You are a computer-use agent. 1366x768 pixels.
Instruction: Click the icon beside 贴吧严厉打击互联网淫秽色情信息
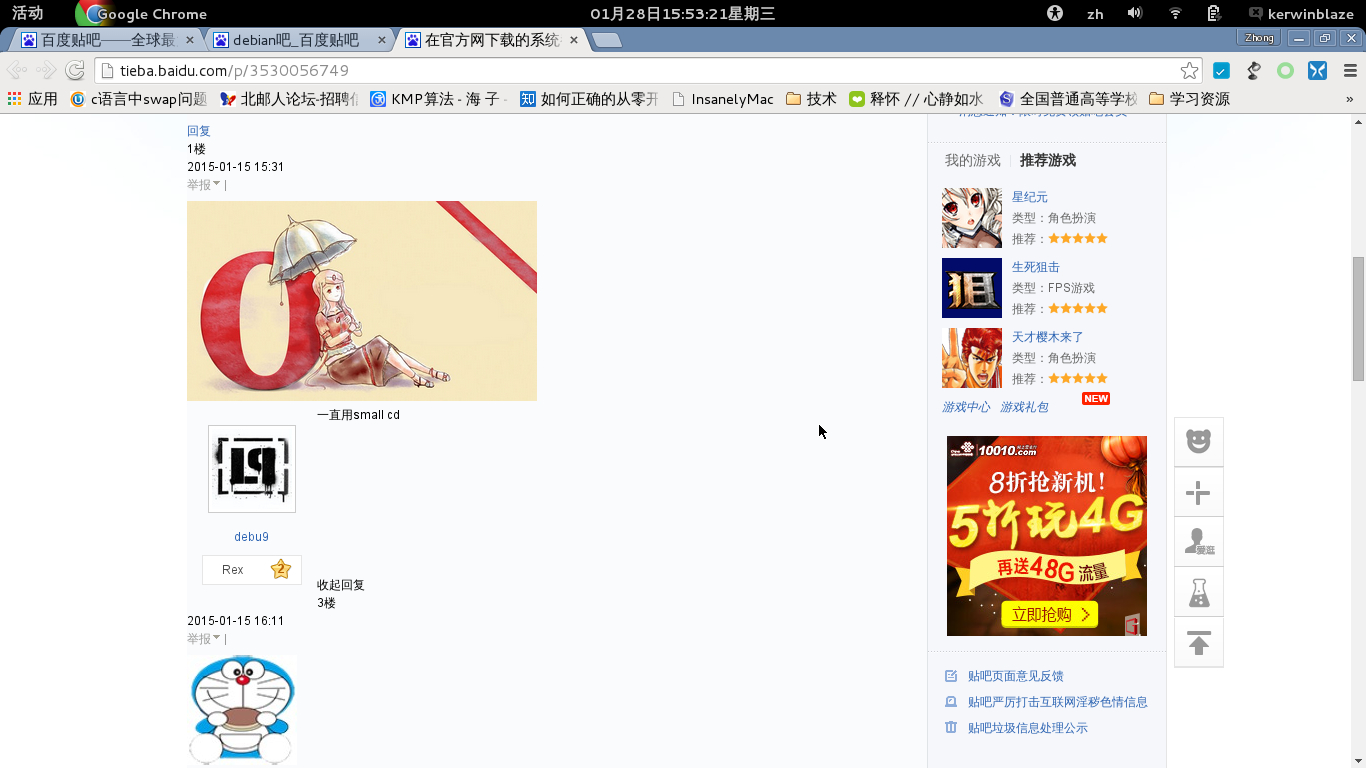point(951,702)
